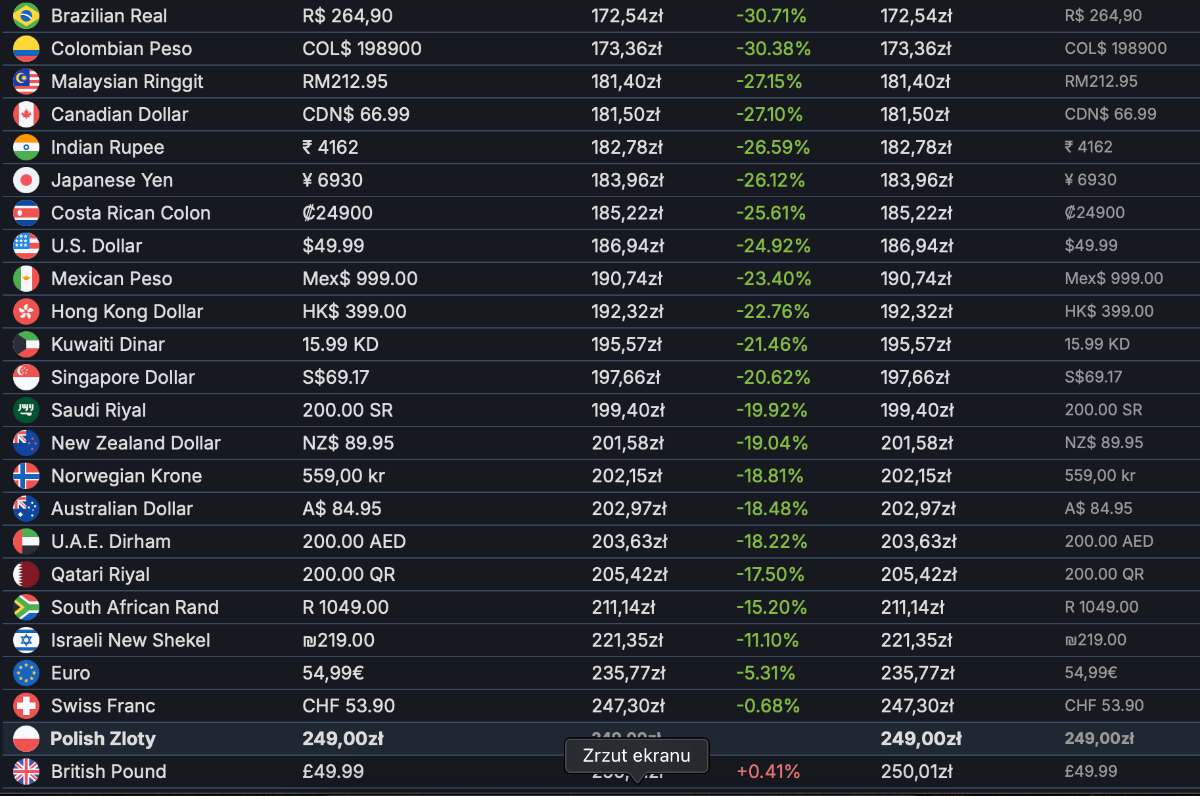Click the South African flag icon
The image size is (1200, 796).
tap(26, 607)
